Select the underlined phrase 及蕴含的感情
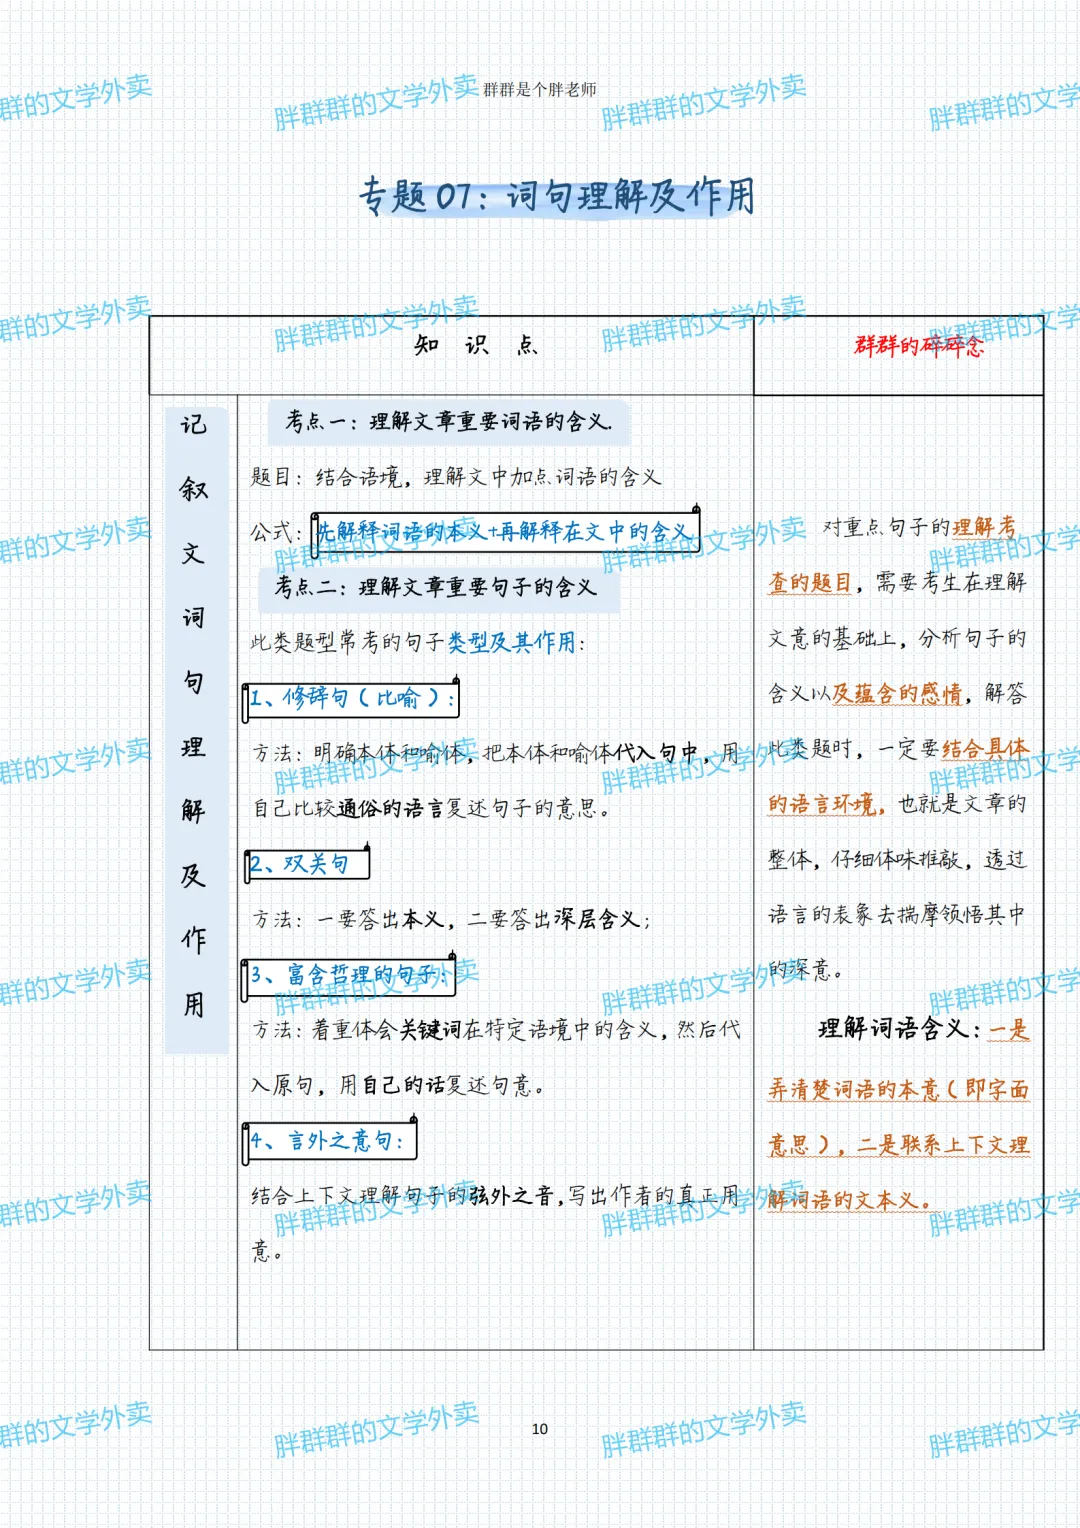The image size is (1080, 1528). (x=895, y=690)
